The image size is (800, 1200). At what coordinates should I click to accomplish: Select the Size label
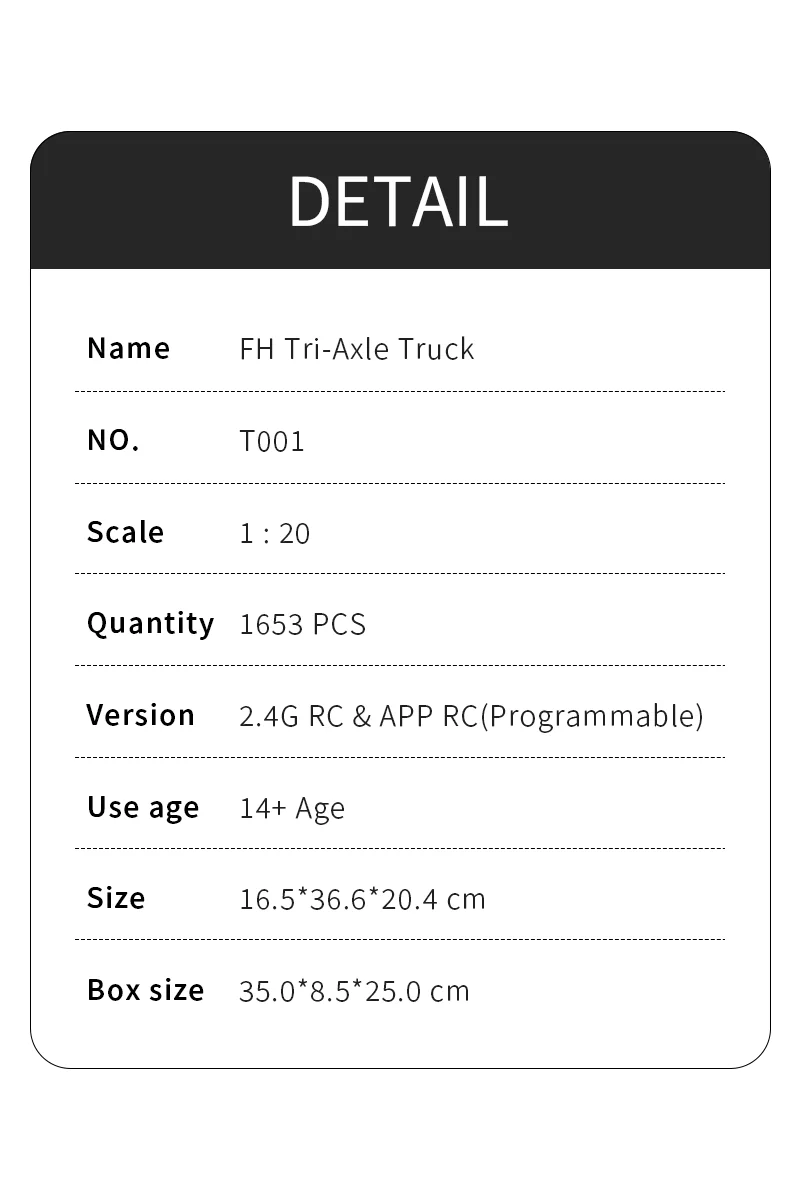(116, 898)
